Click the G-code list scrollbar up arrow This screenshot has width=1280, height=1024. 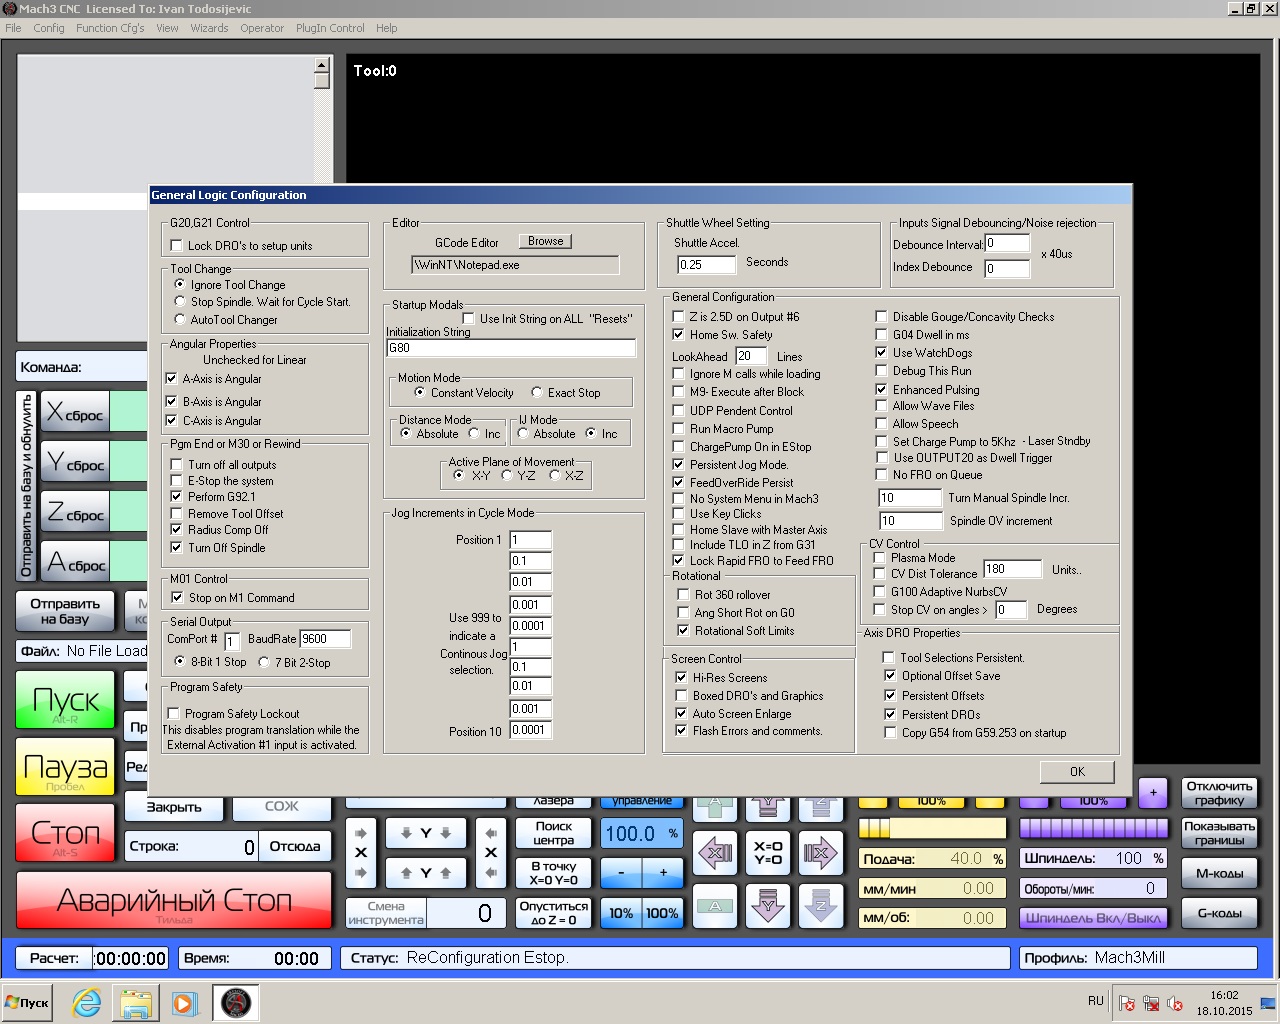(x=322, y=65)
